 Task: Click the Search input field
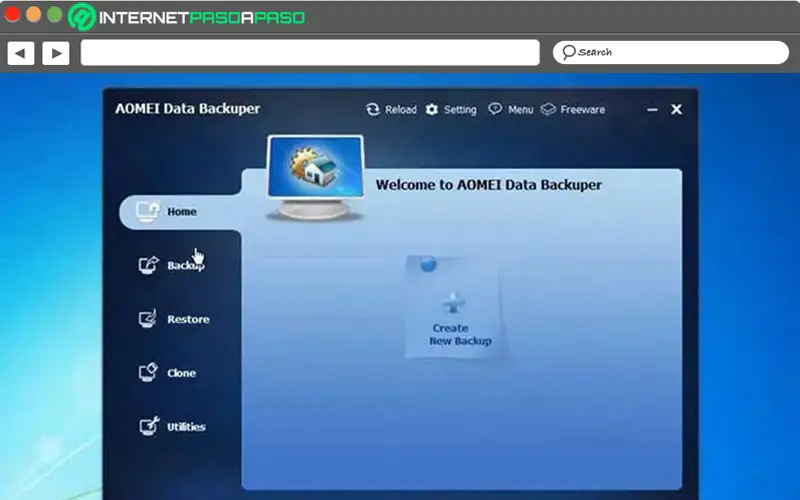(671, 52)
